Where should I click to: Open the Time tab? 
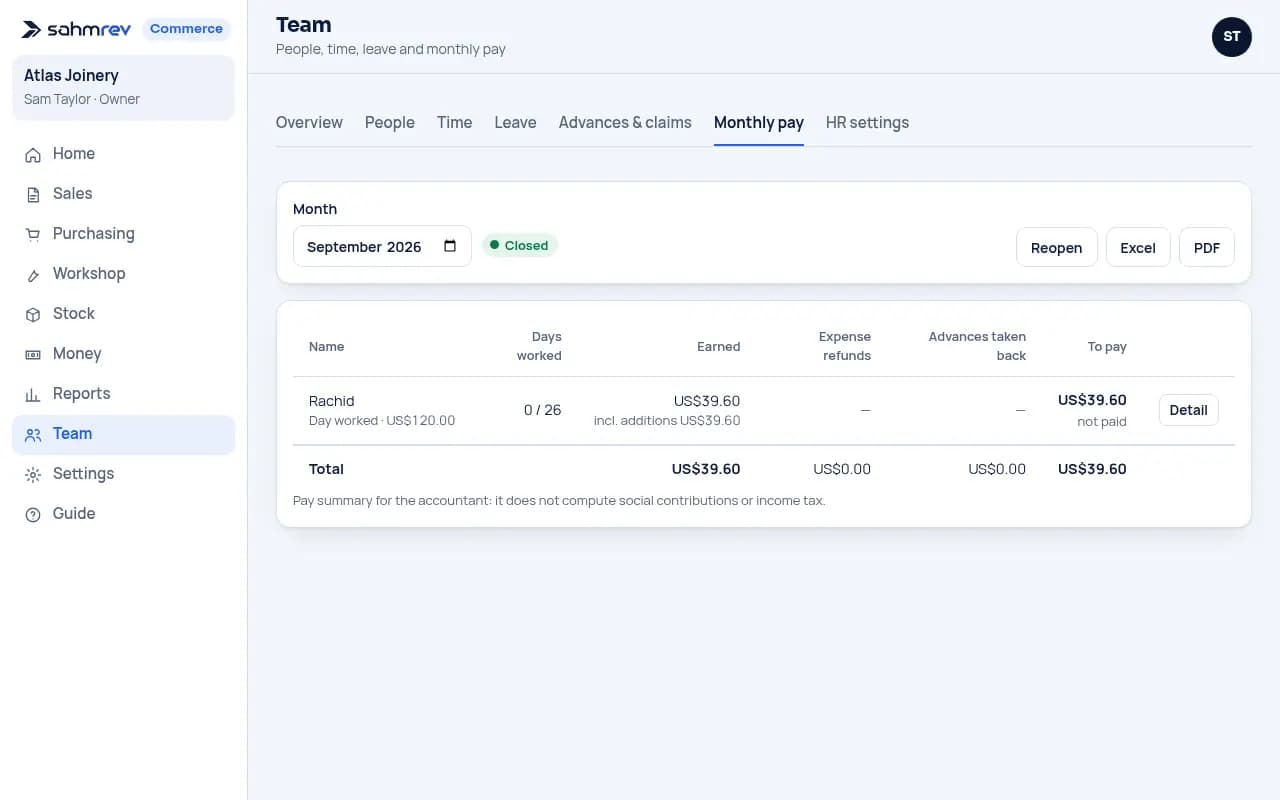(454, 122)
